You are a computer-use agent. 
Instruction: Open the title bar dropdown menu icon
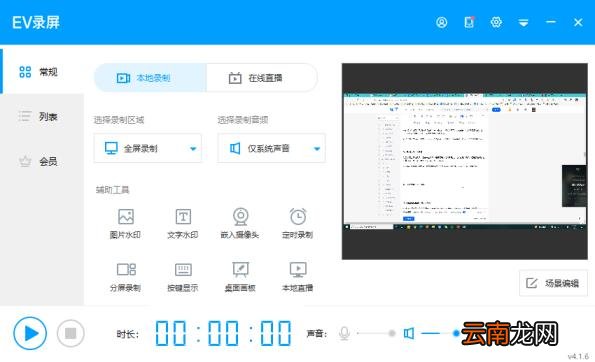point(523,23)
